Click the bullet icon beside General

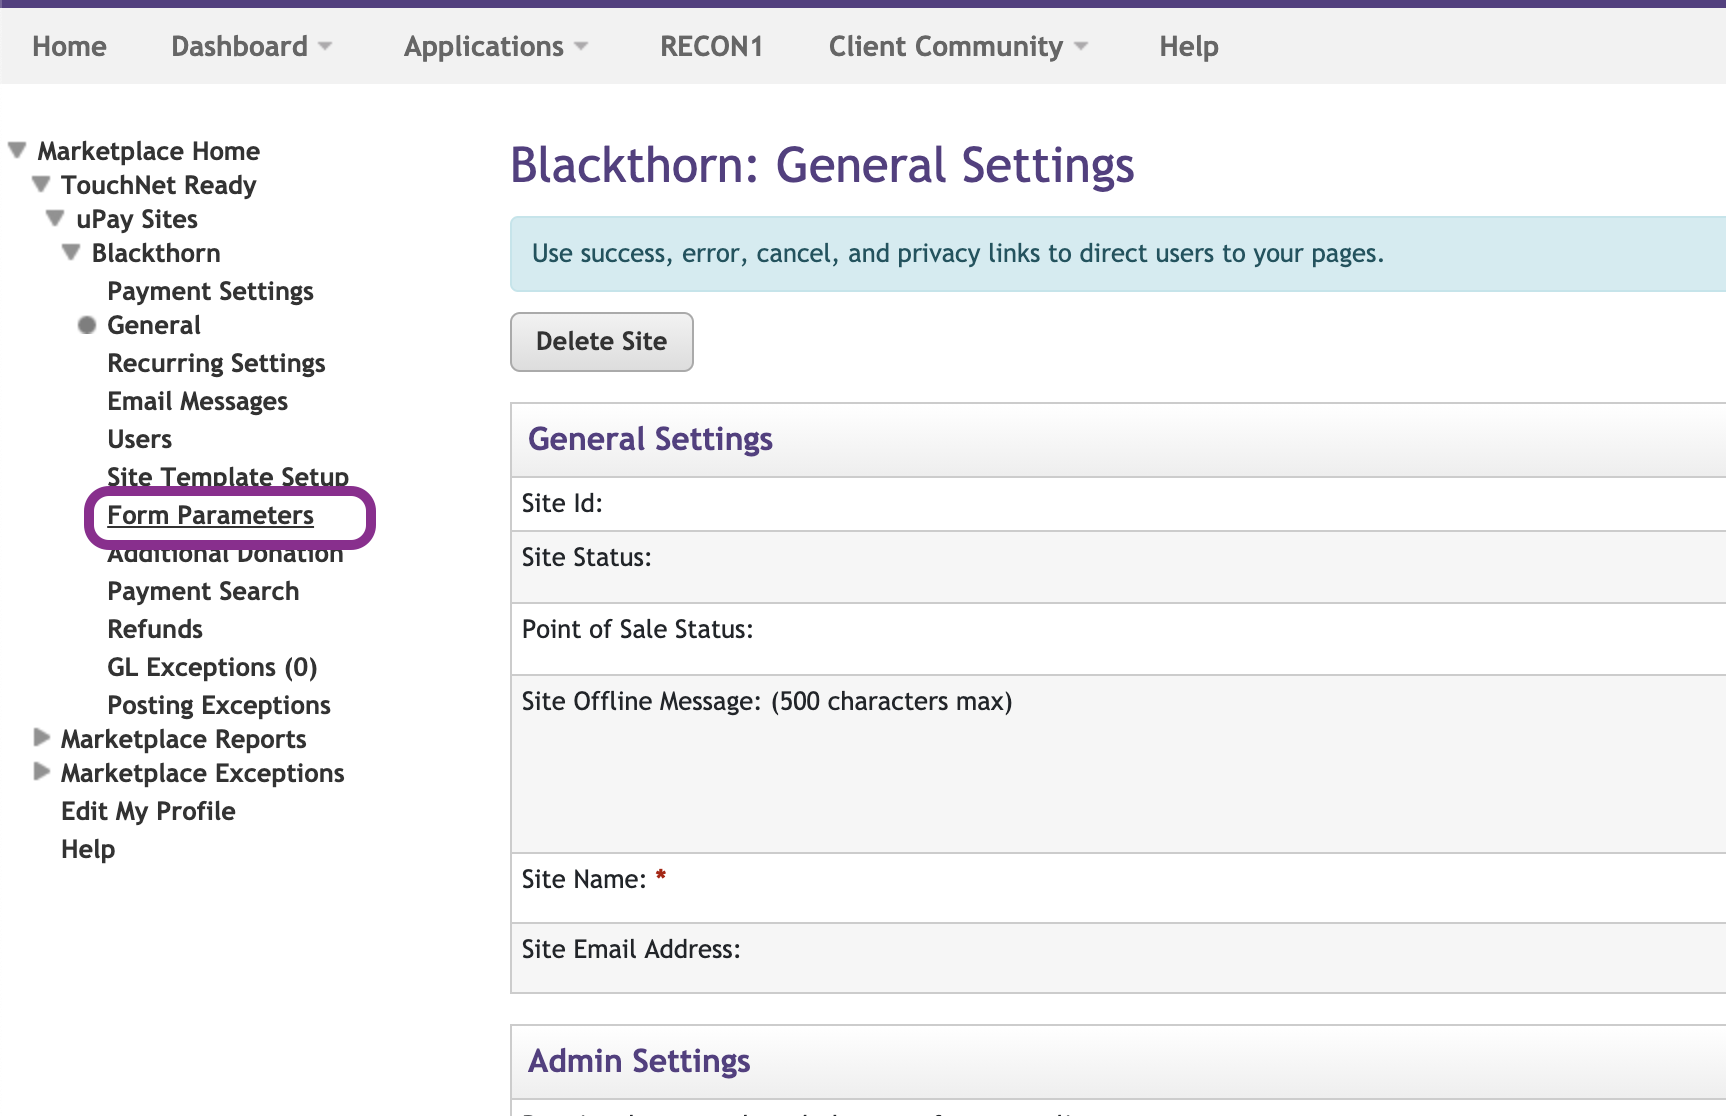(x=87, y=325)
